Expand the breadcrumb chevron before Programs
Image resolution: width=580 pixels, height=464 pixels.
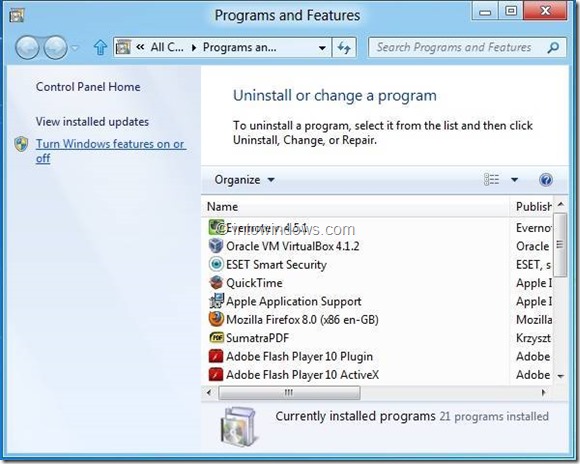click(193, 48)
